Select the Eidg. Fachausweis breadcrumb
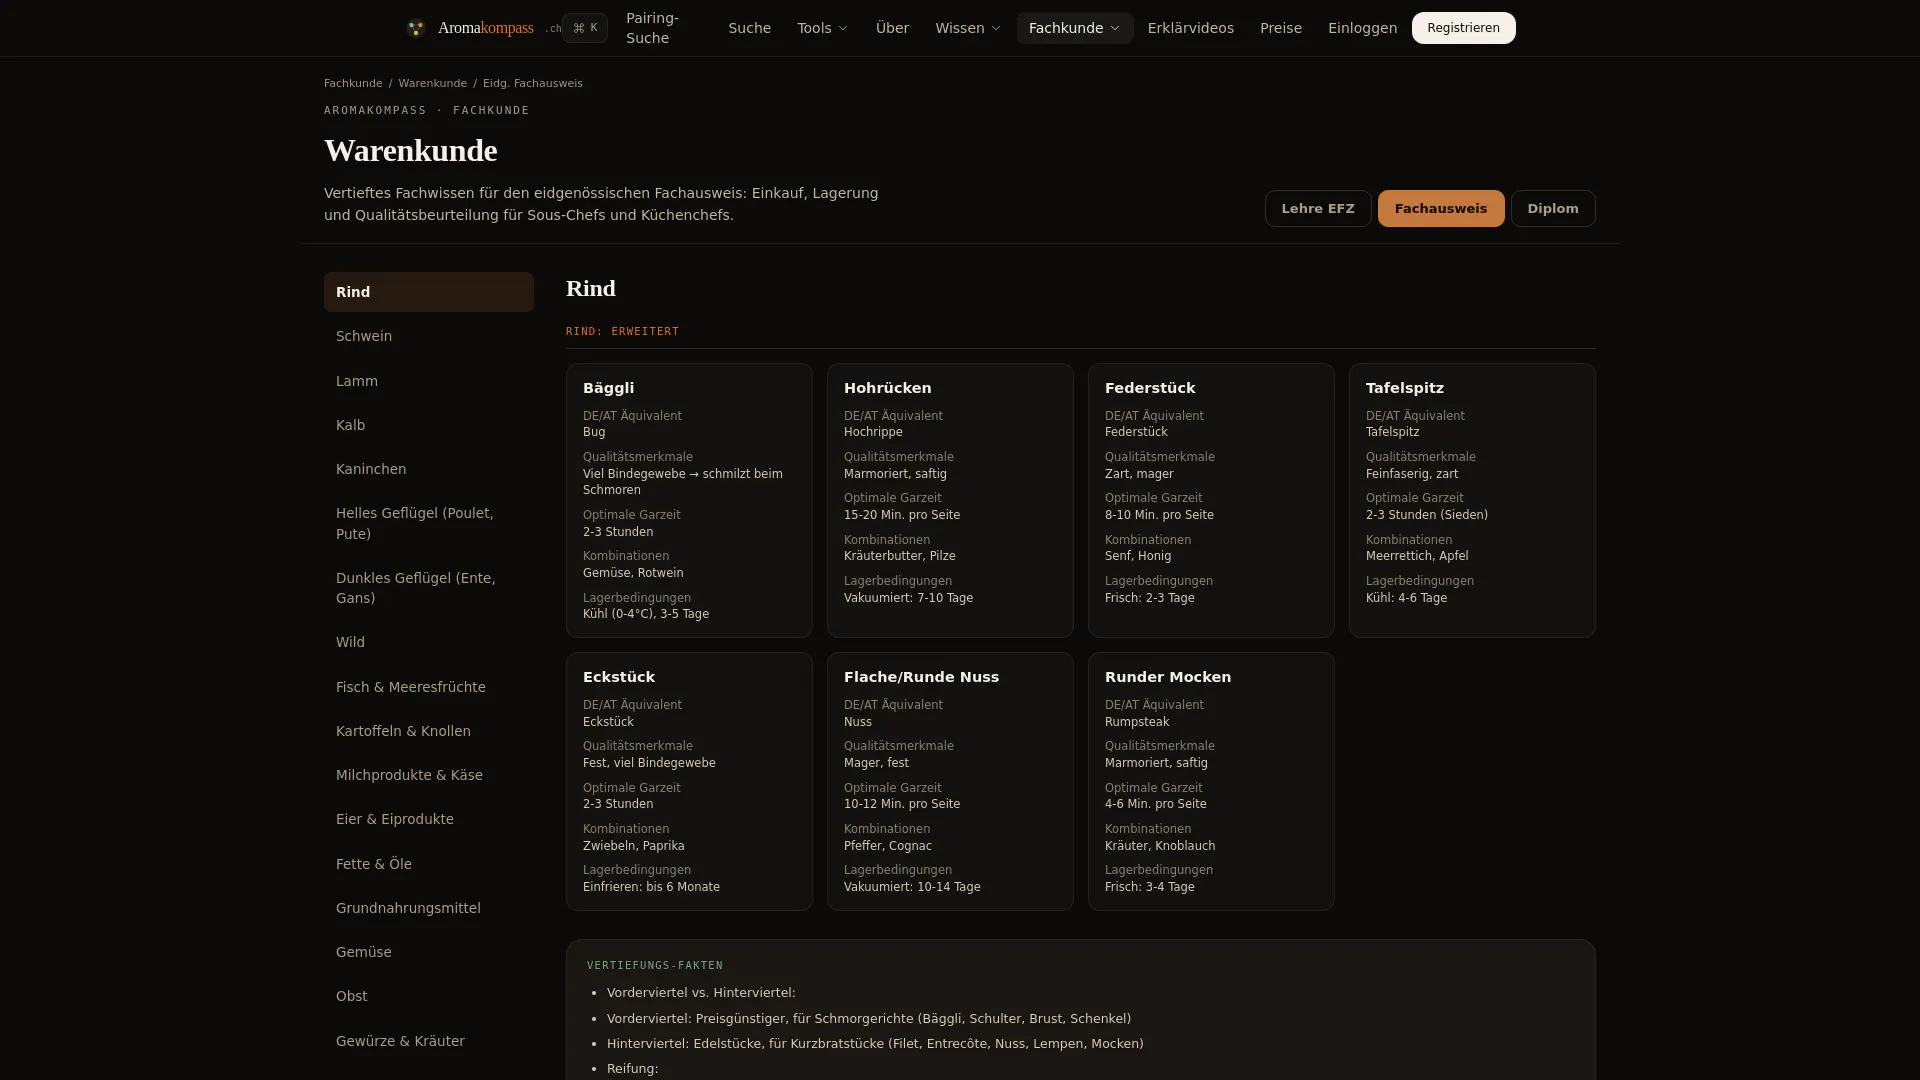The width and height of the screenshot is (1920, 1080). click(x=532, y=84)
